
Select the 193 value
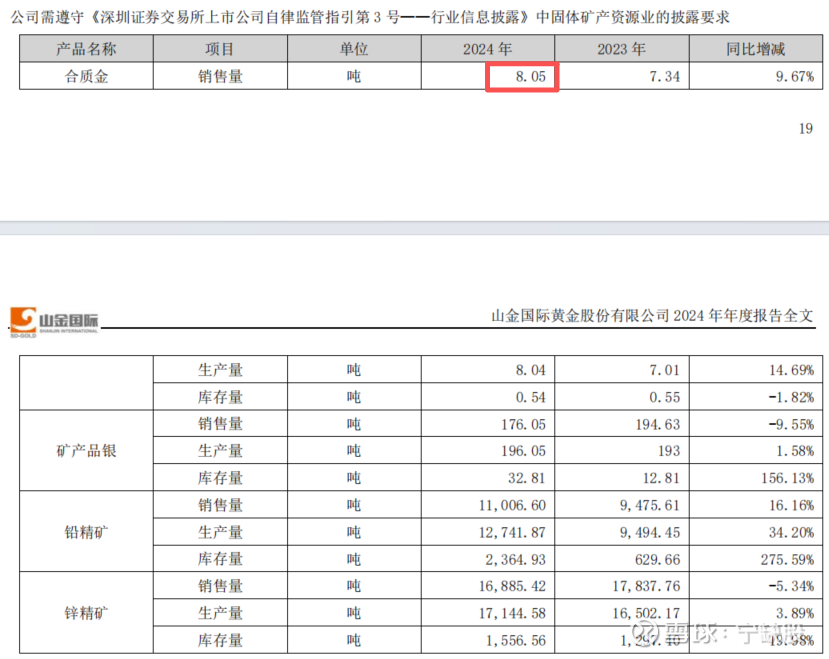click(x=669, y=451)
